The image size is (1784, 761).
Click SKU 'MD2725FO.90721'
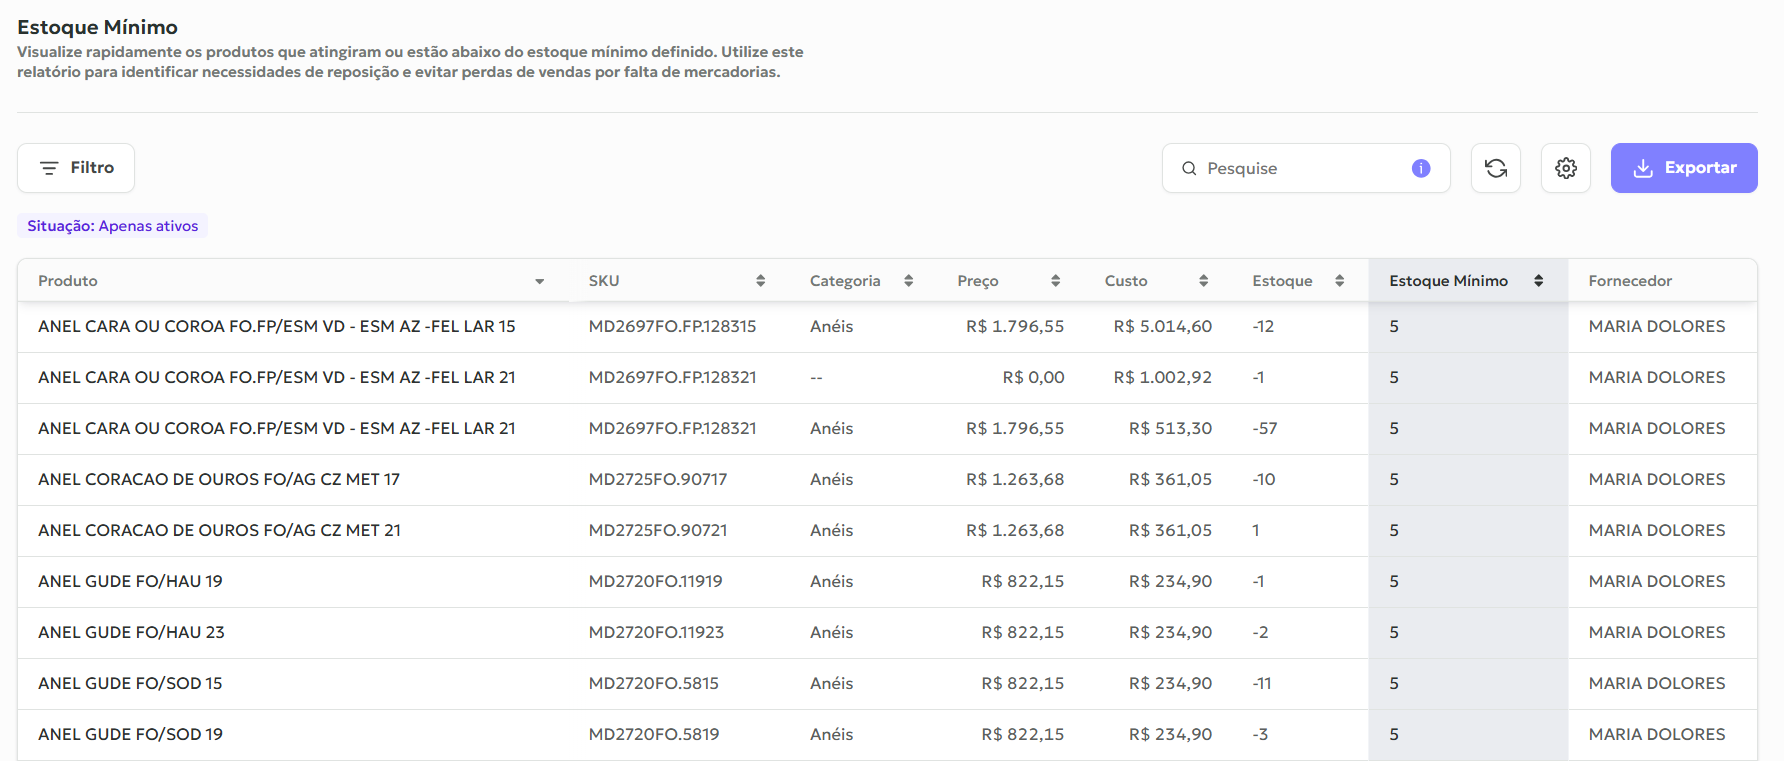coord(658,530)
